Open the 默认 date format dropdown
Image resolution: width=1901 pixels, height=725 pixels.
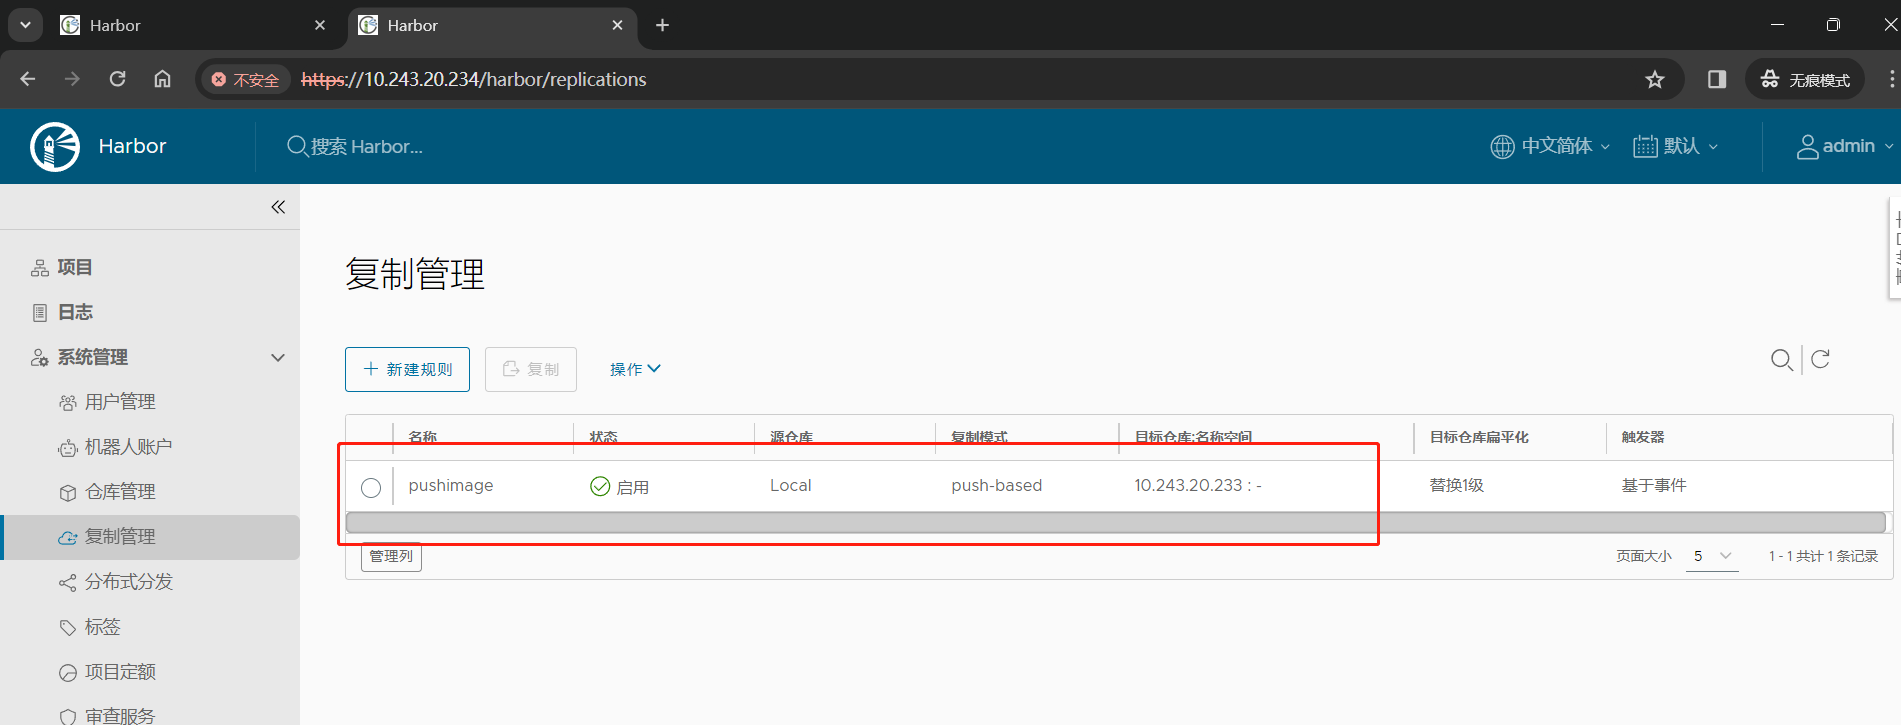[1676, 146]
